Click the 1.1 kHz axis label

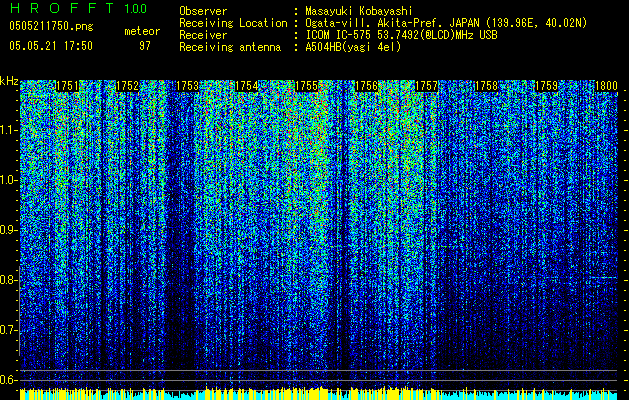point(9,130)
